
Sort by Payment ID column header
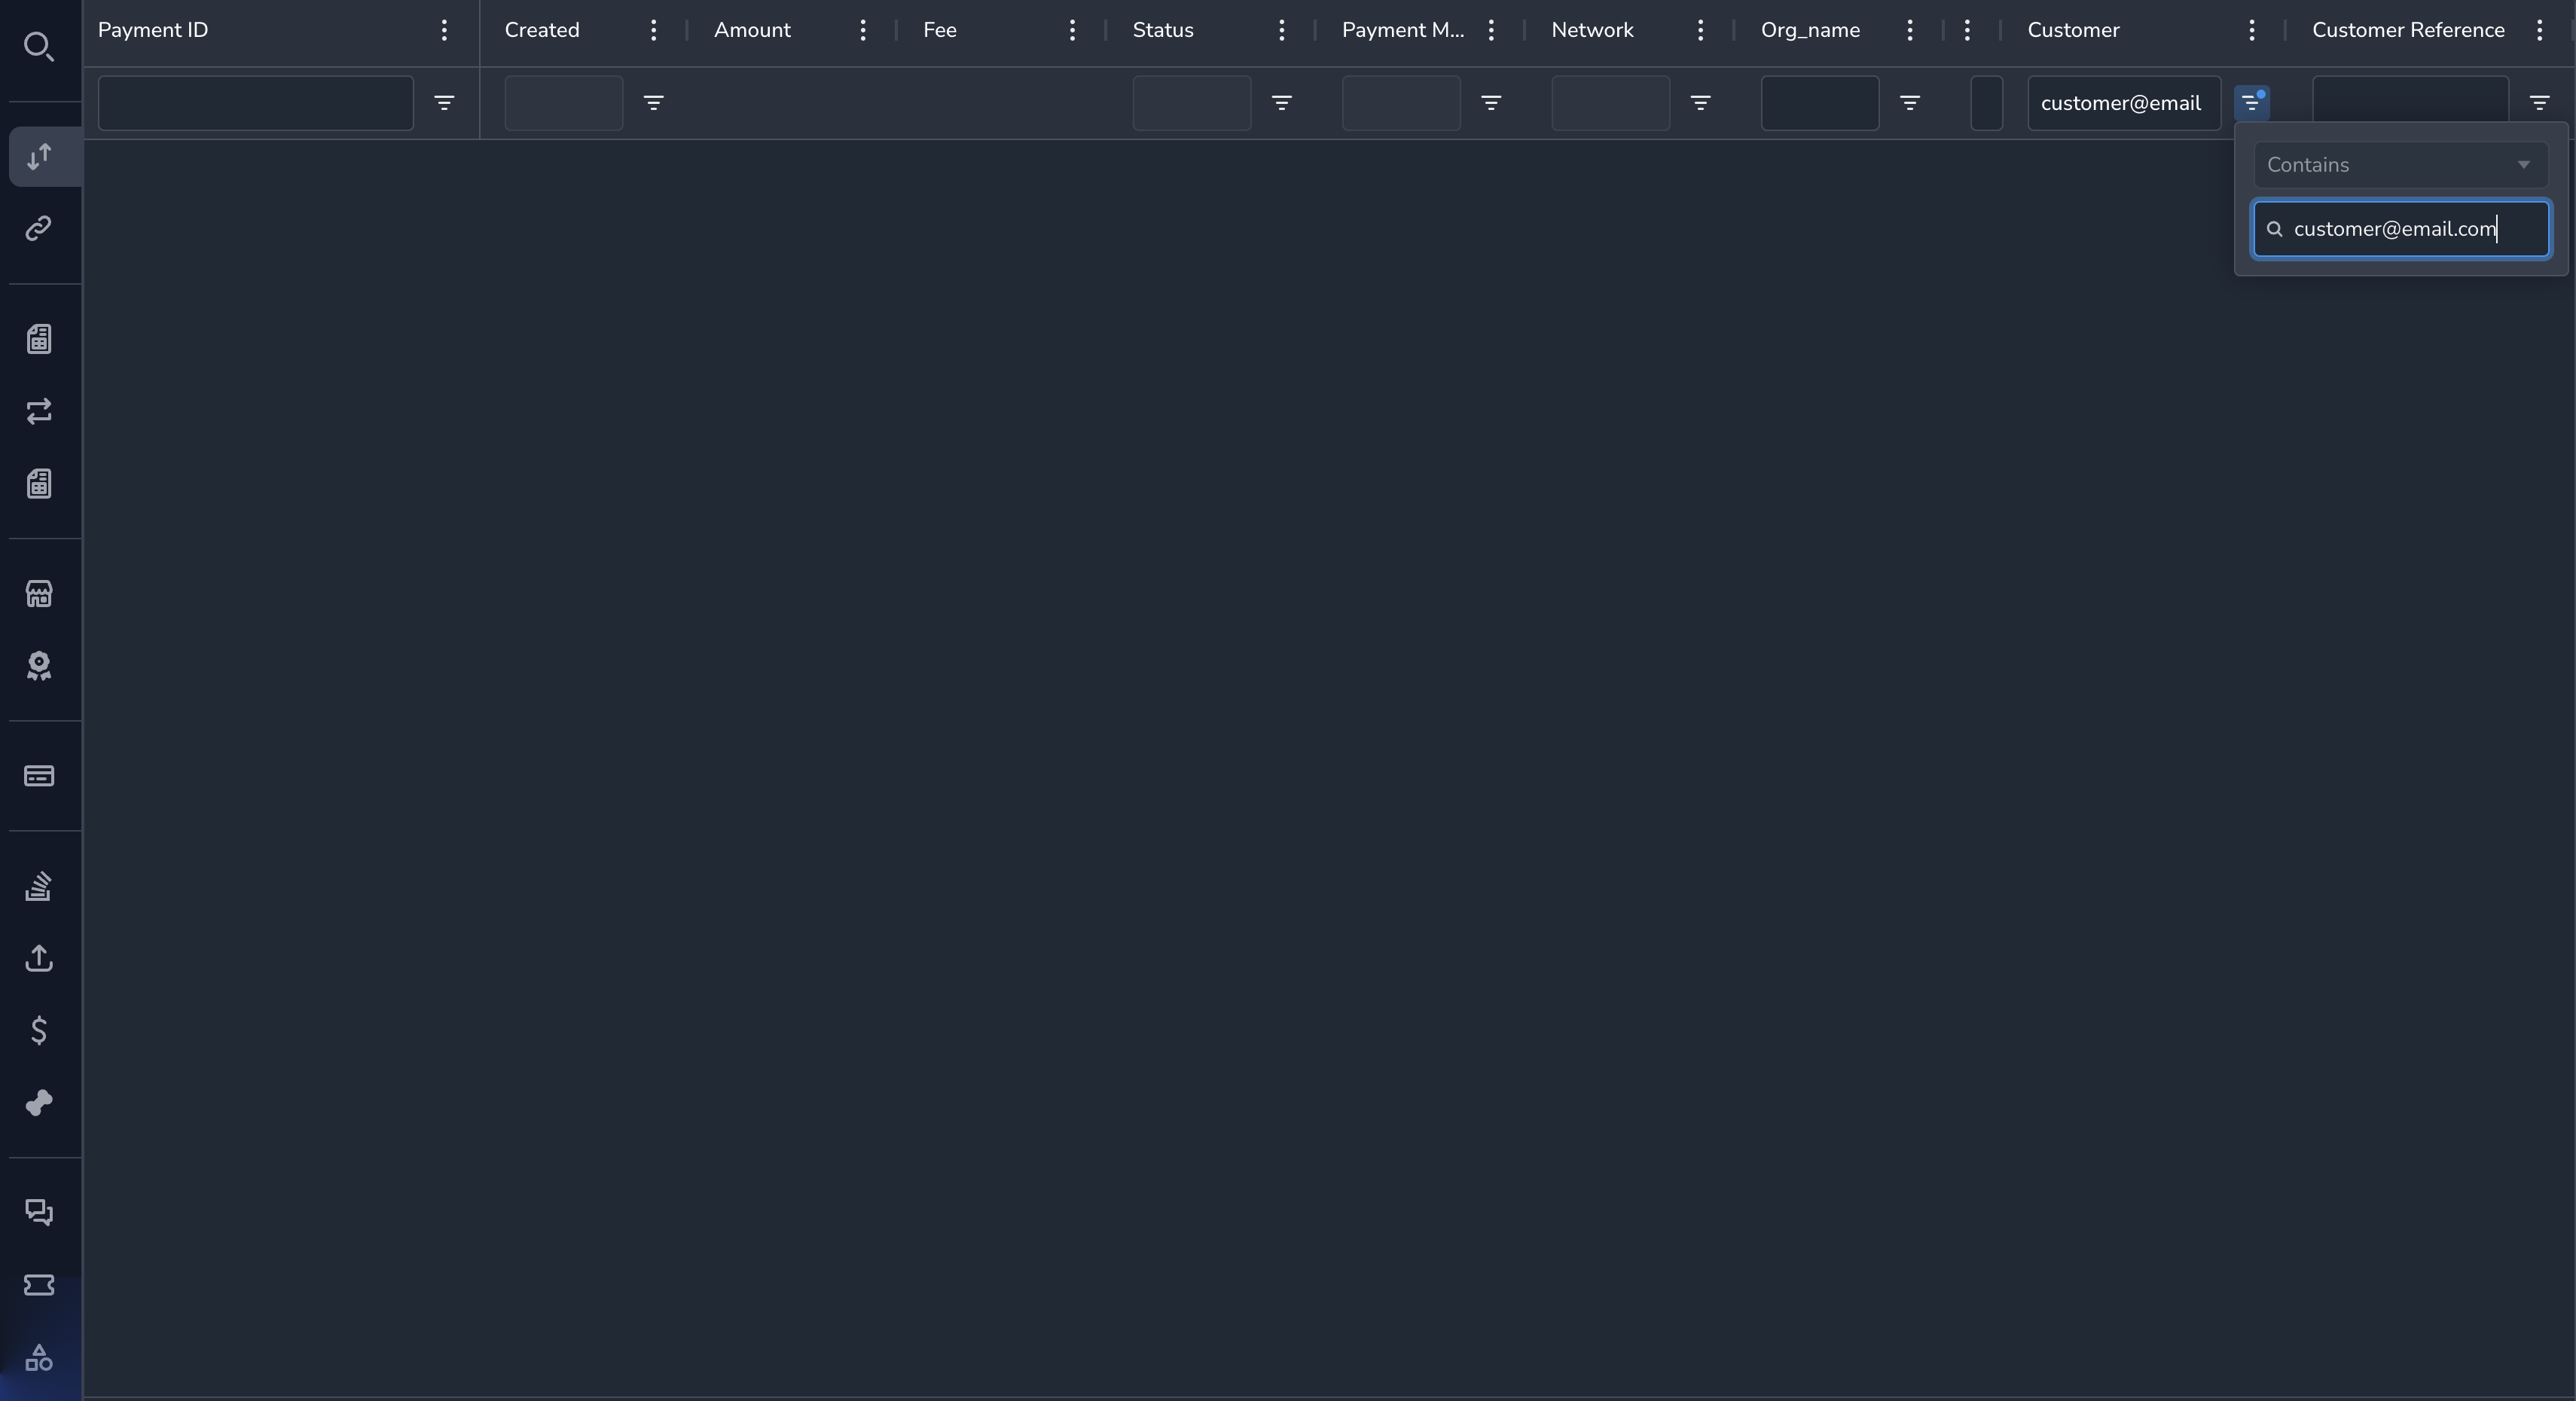pyautogui.click(x=153, y=30)
